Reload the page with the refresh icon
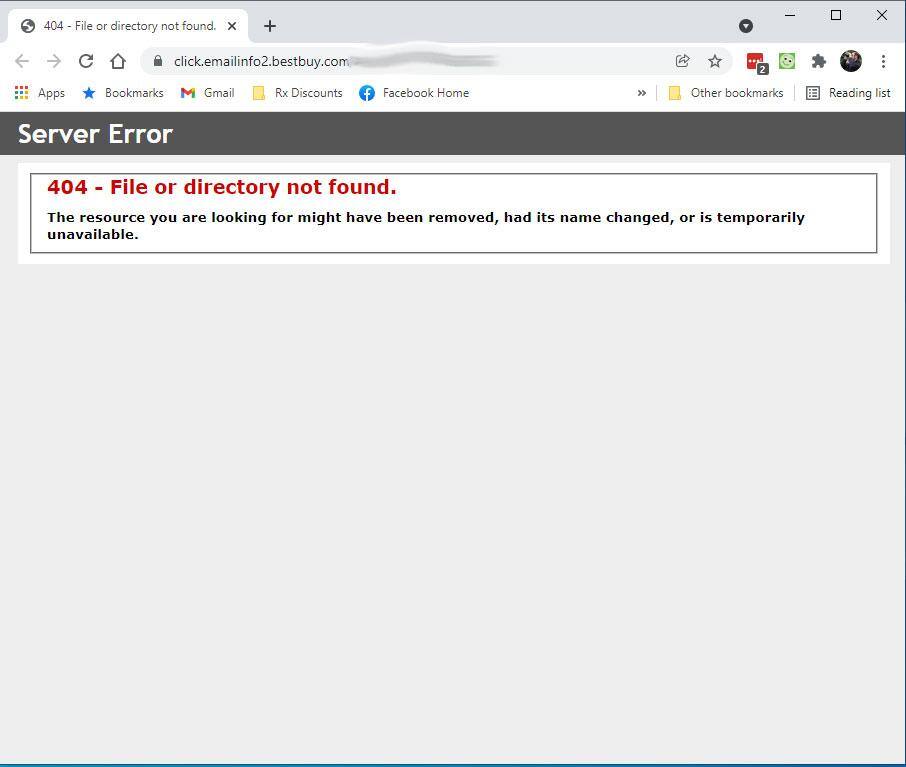 point(86,61)
